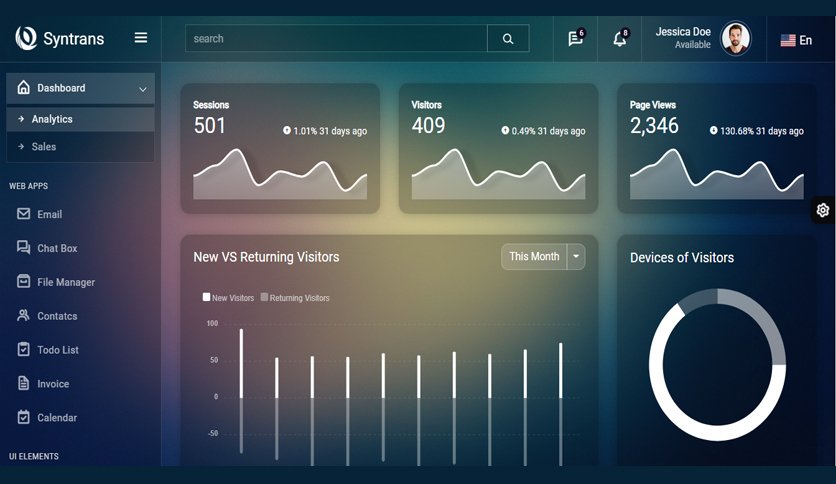836x484 pixels.
Task: Open the Analytics submenu item
Action: click(x=81, y=119)
